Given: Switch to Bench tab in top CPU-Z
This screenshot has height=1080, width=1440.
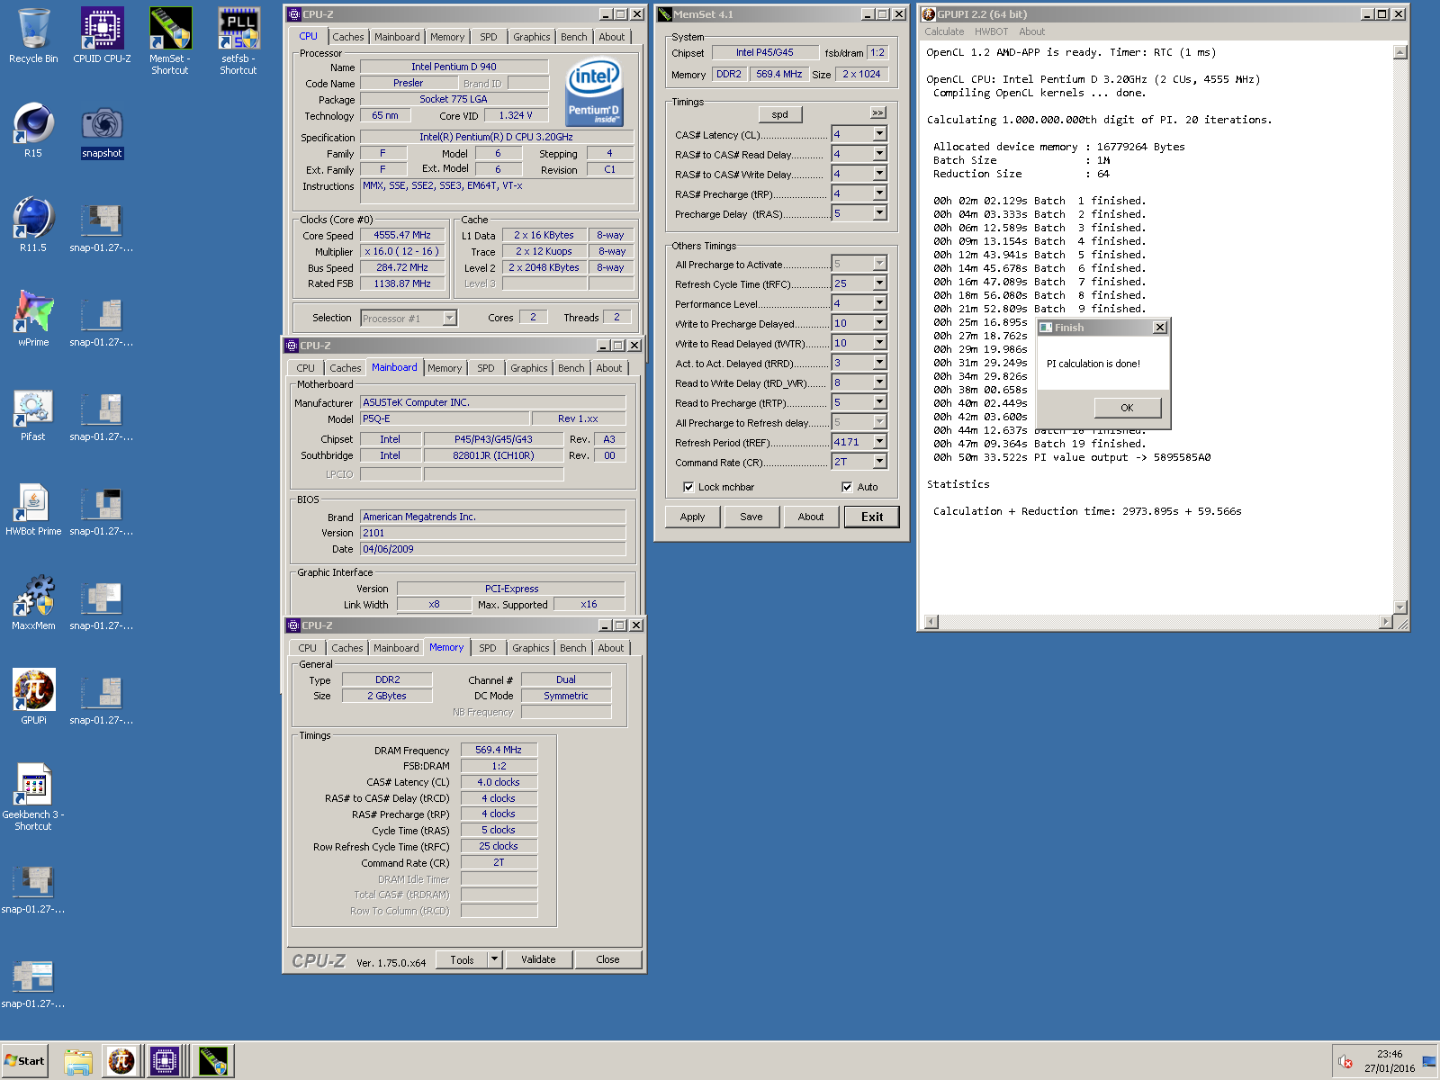Looking at the screenshot, I should tap(574, 37).
